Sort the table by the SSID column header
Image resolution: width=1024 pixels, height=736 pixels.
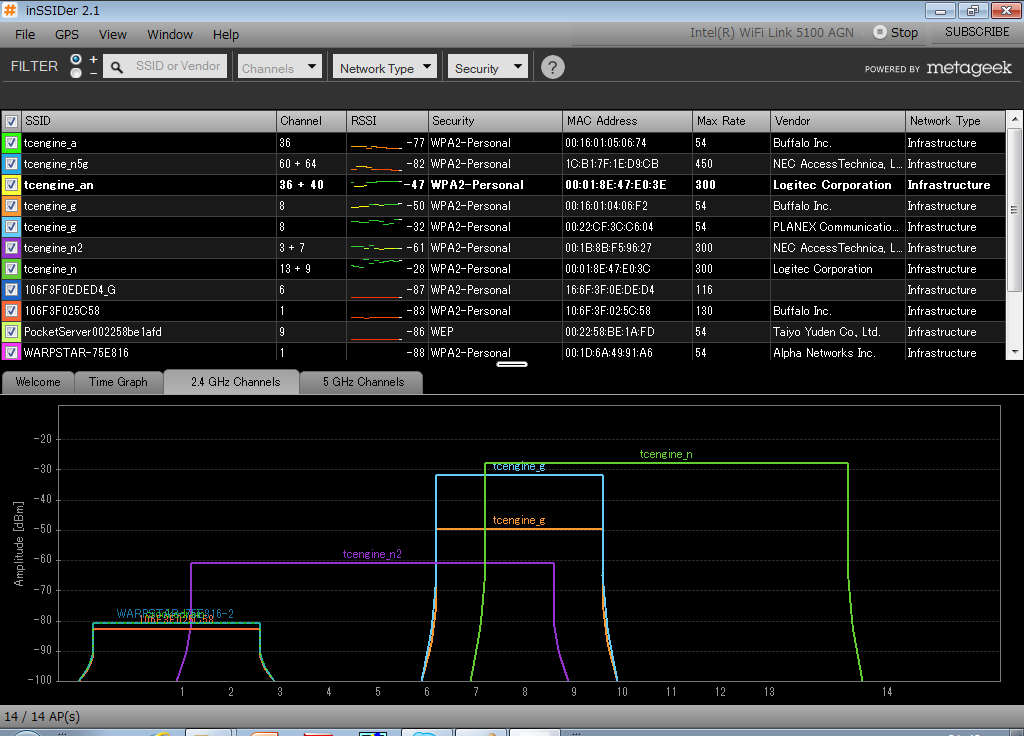(149, 121)
